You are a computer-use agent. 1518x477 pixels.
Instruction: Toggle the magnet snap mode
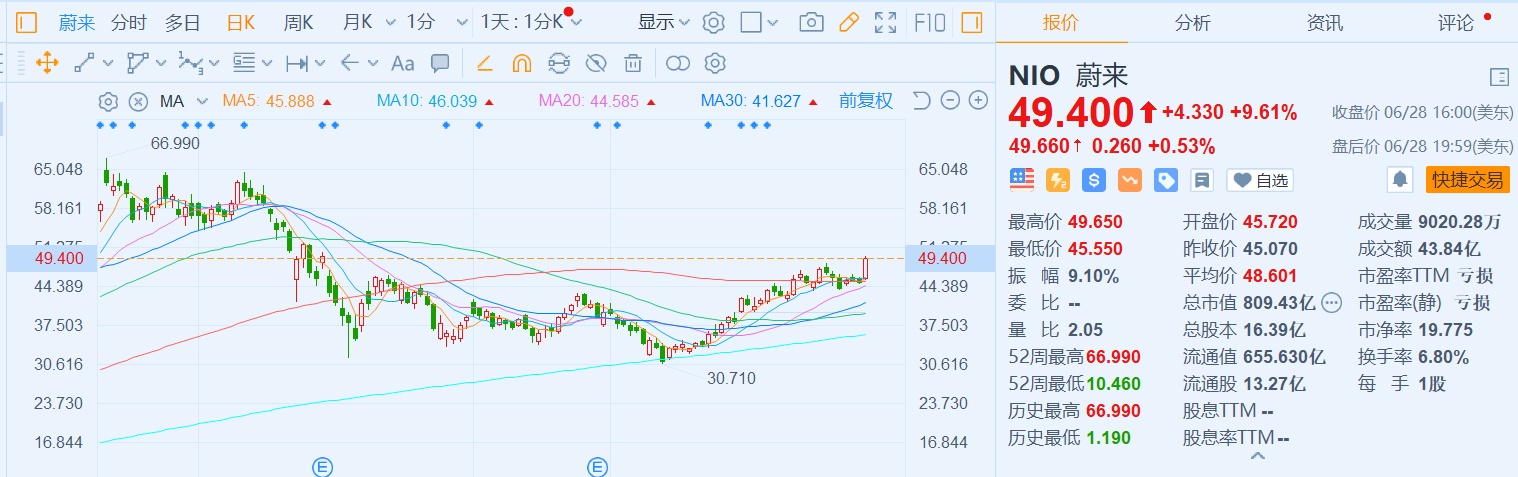pyautogui.click(x=521, y=63)
